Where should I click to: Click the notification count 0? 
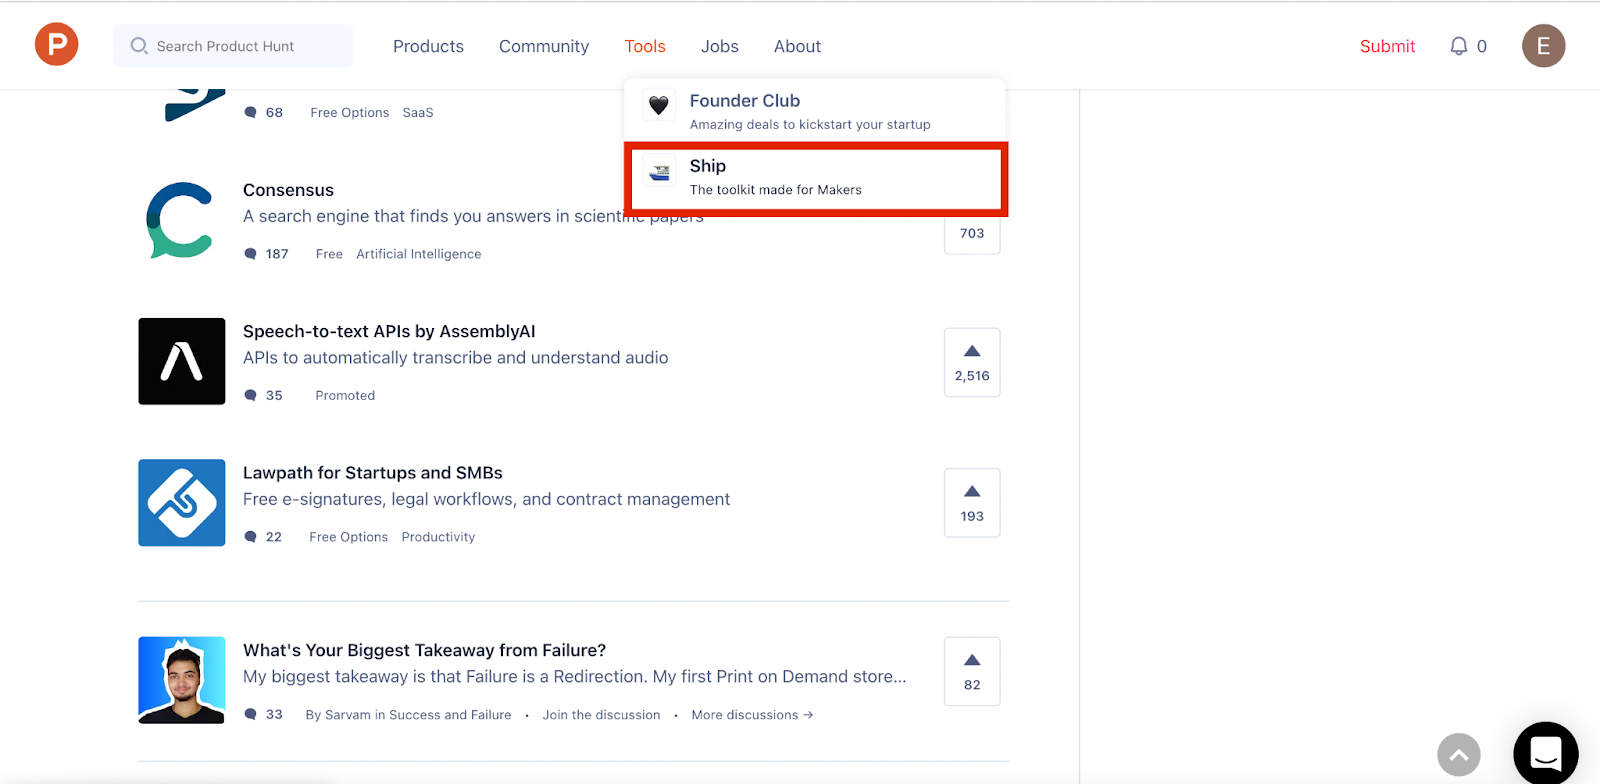(1482, 46)
